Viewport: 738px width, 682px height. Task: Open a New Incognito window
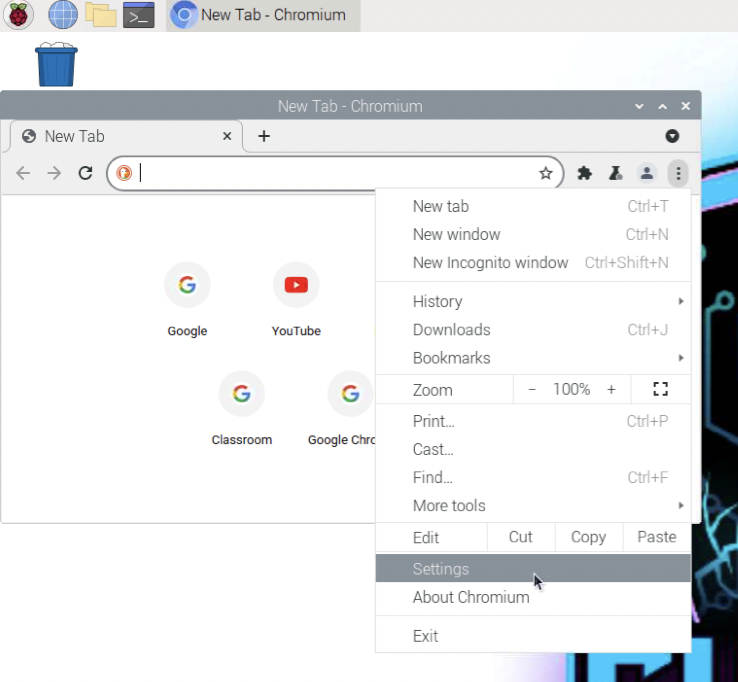tap(533, 263)
